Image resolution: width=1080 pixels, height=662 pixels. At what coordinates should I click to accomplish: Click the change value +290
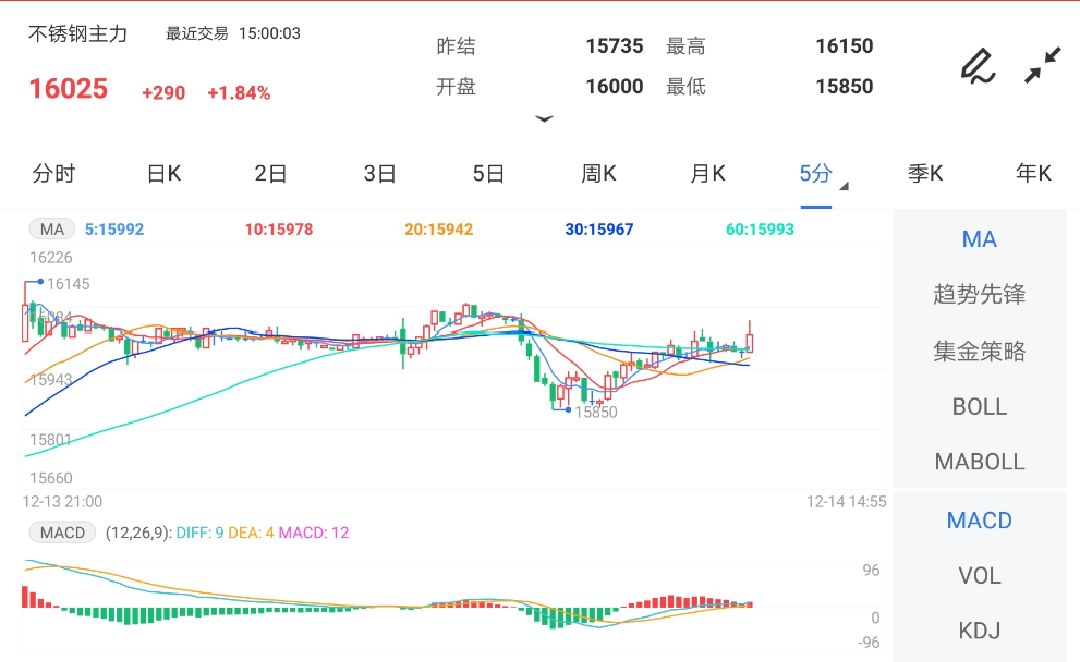[163, 93]
